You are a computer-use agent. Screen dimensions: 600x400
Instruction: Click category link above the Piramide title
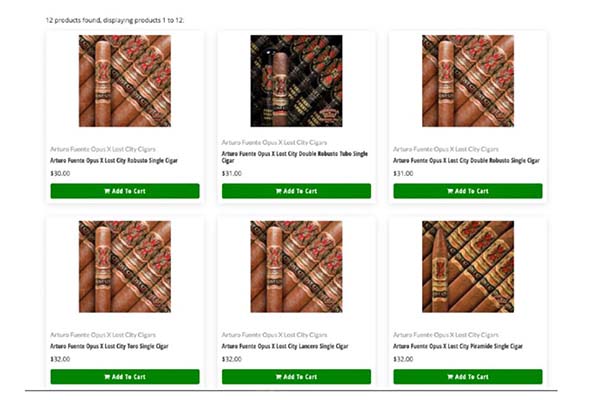[446, 335]
